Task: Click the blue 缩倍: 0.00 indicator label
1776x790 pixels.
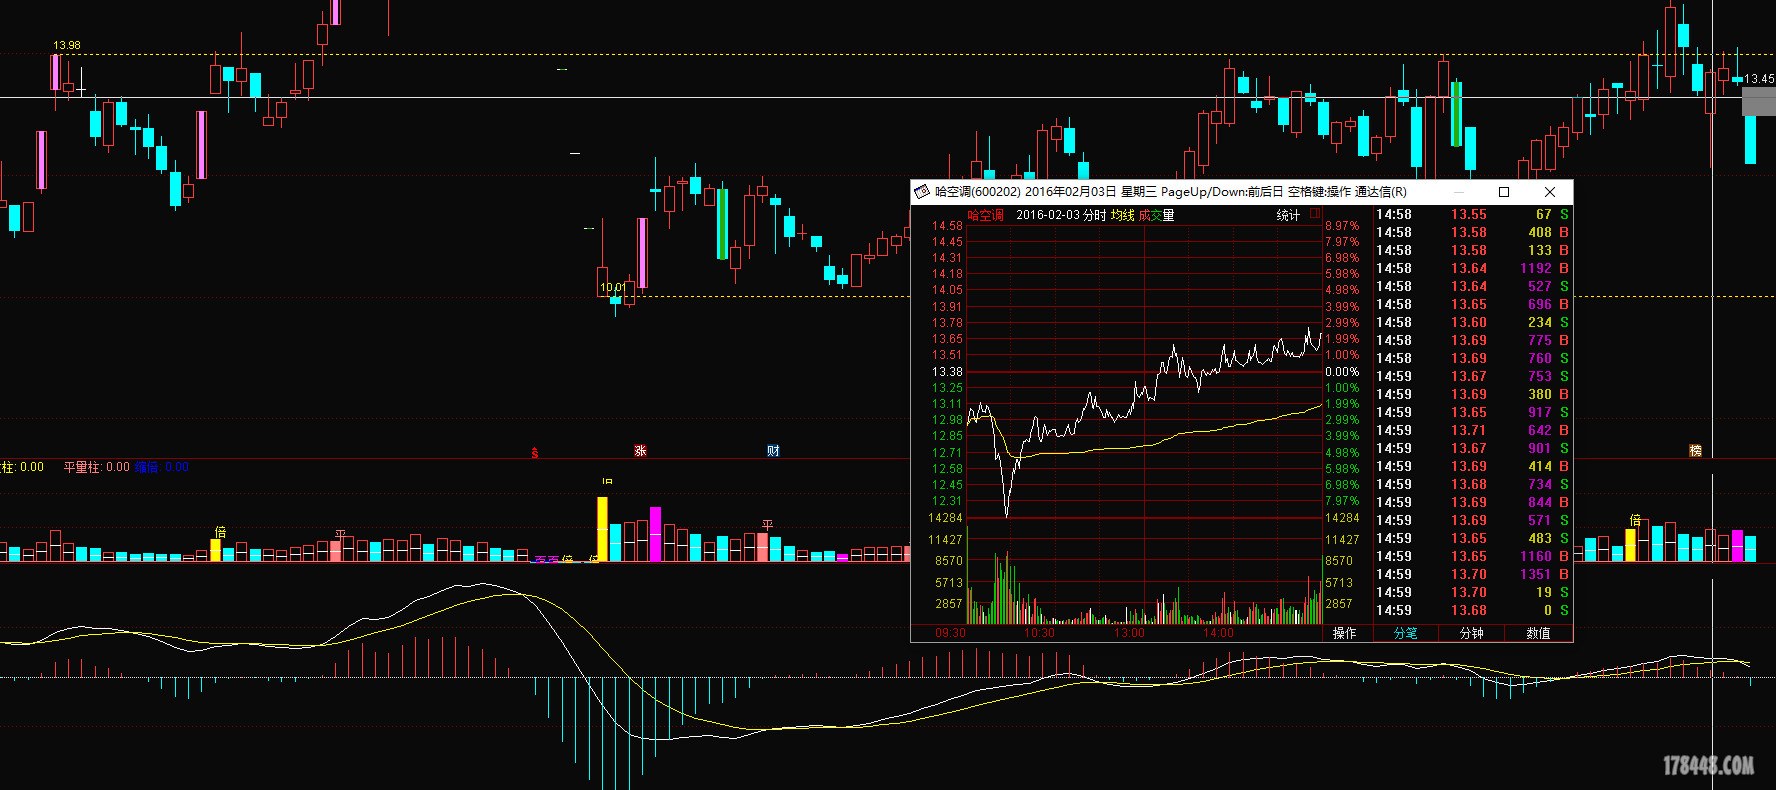Action: click(x=162, y=467)
